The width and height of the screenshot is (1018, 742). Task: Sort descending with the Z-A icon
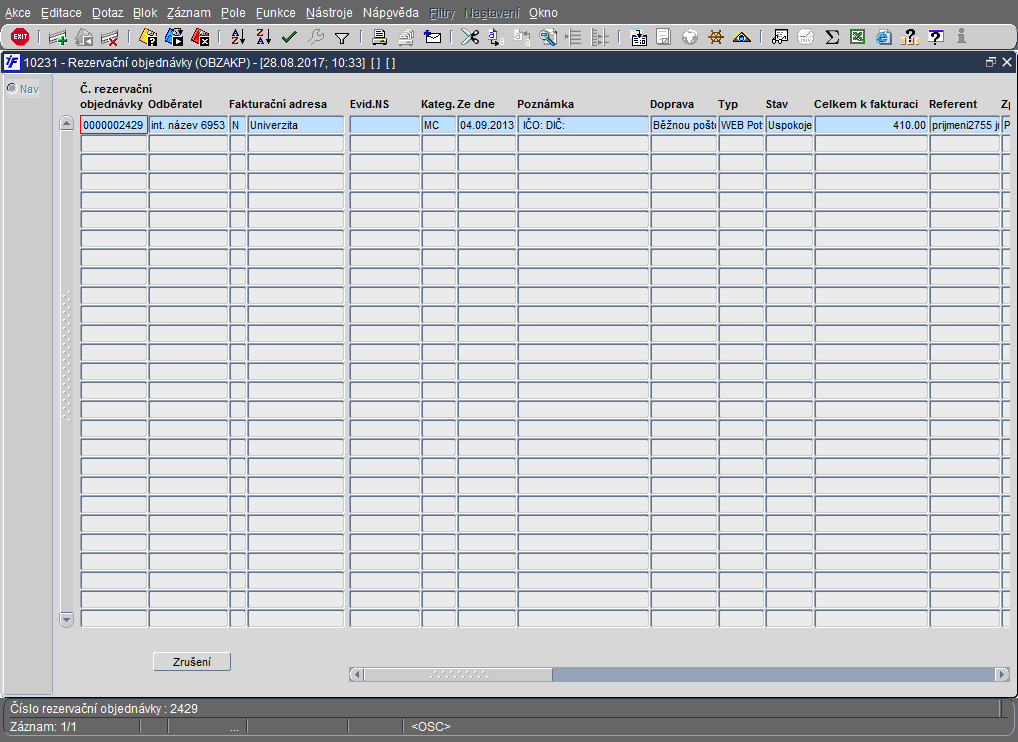263,38
